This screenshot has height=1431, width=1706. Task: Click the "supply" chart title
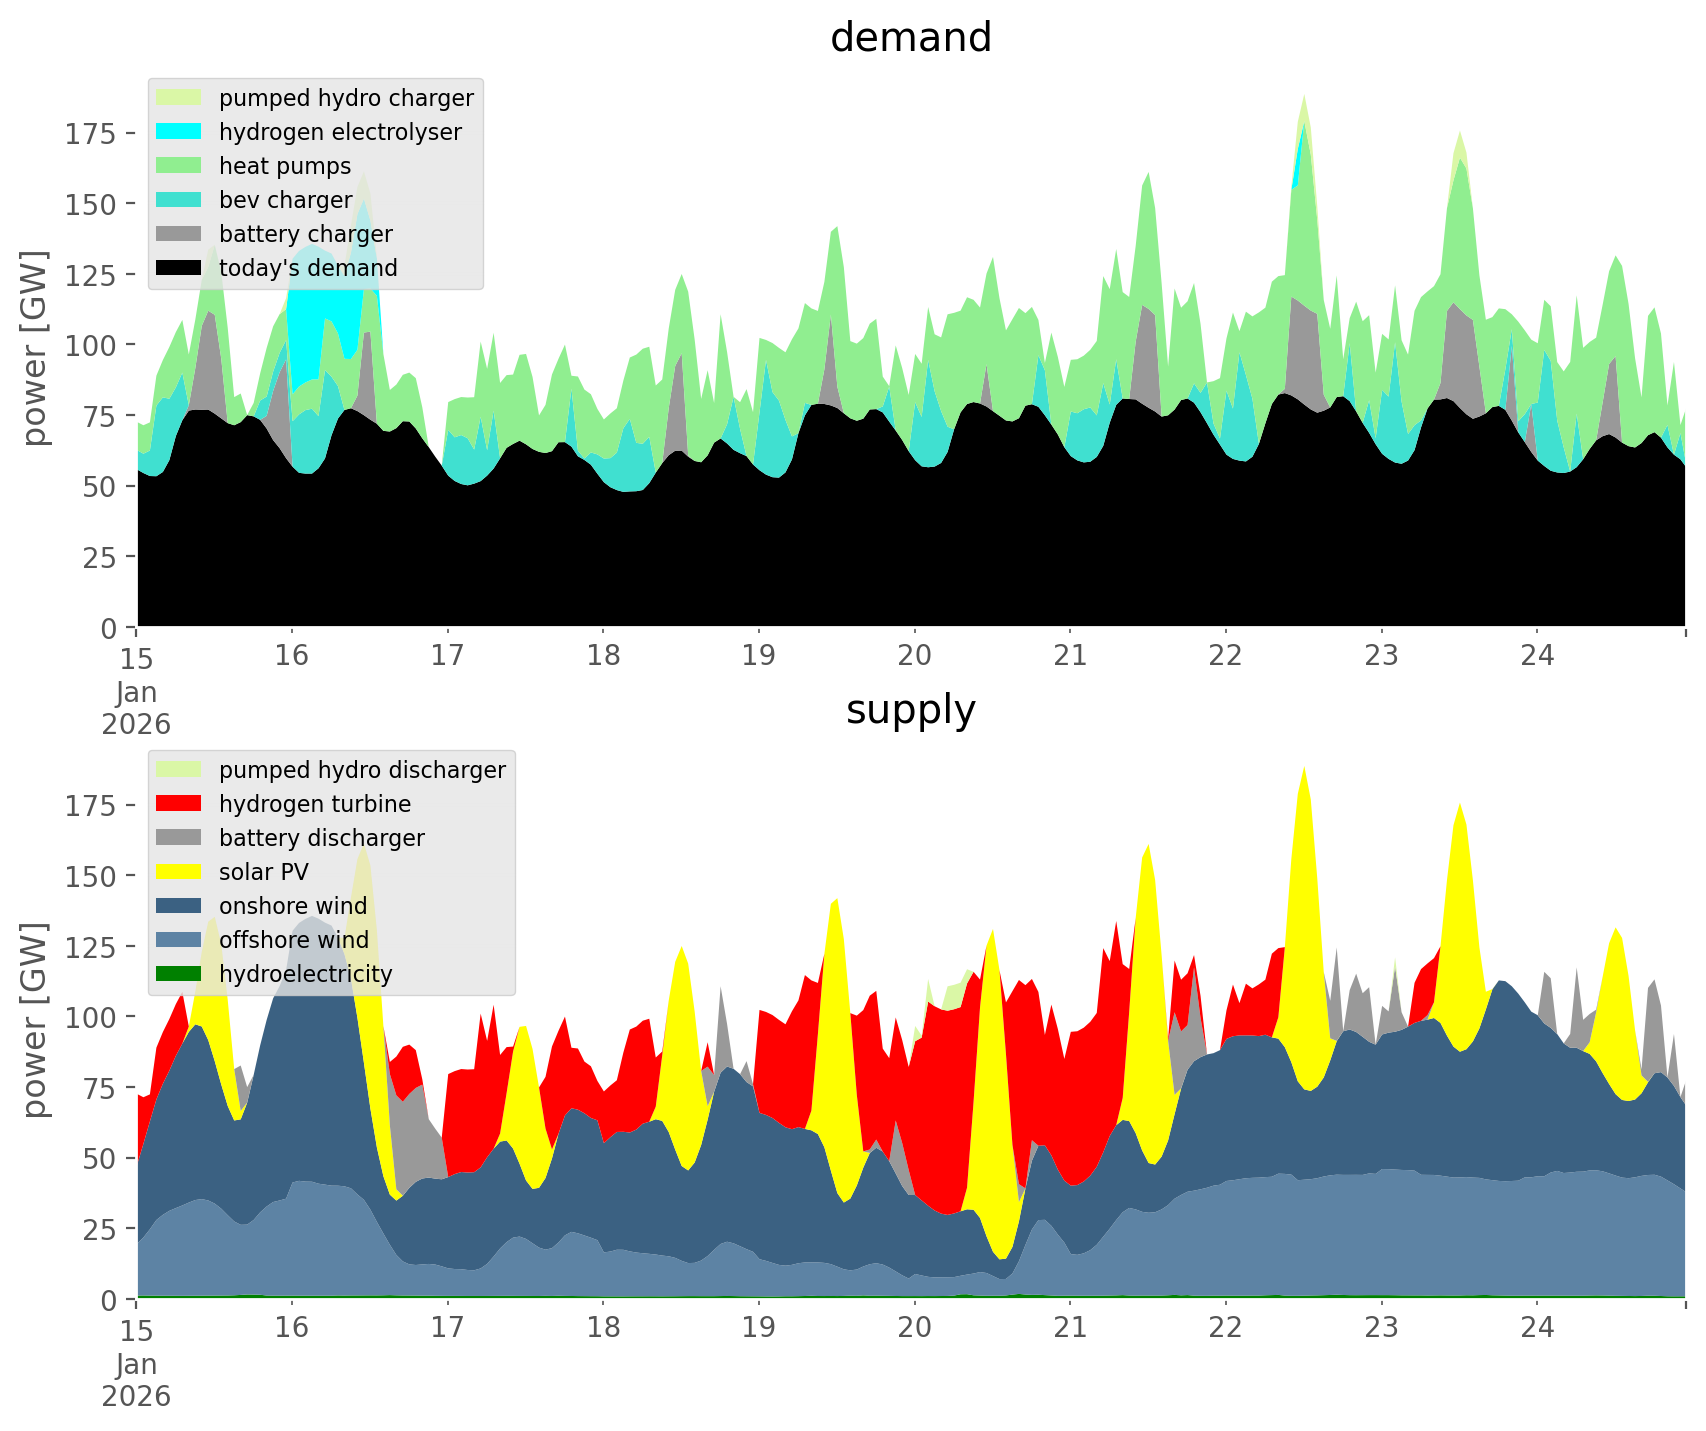[910, 710]
